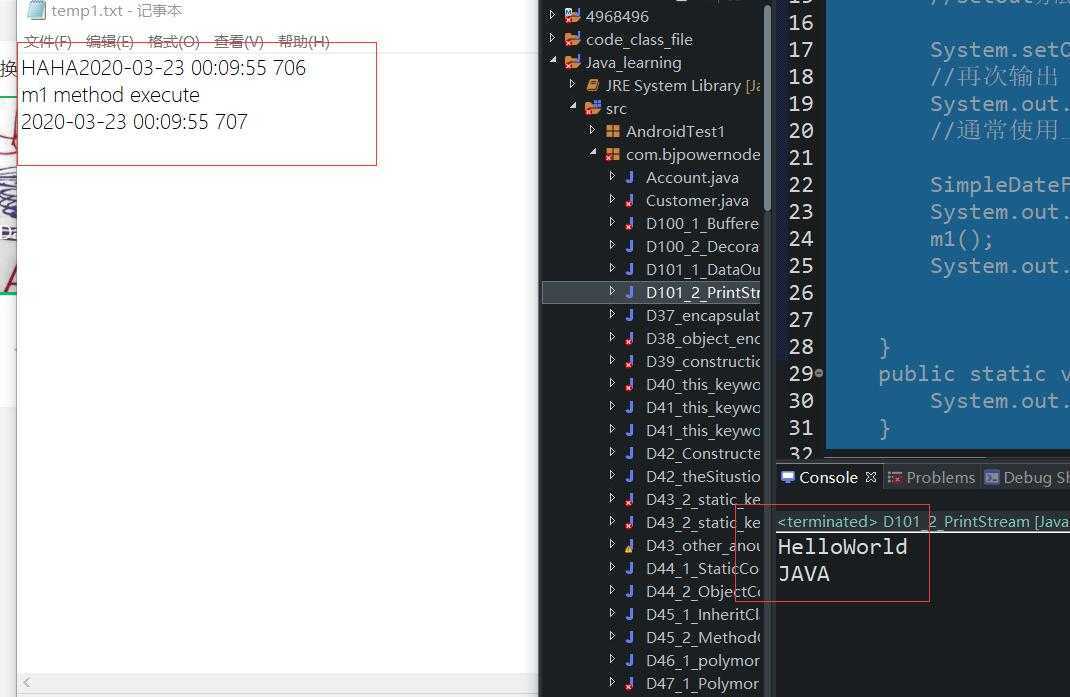The width and height of the screenshot is (1070, 697).
Task: Click the m1(); call on line 24
Action: (x=961, y=239)
